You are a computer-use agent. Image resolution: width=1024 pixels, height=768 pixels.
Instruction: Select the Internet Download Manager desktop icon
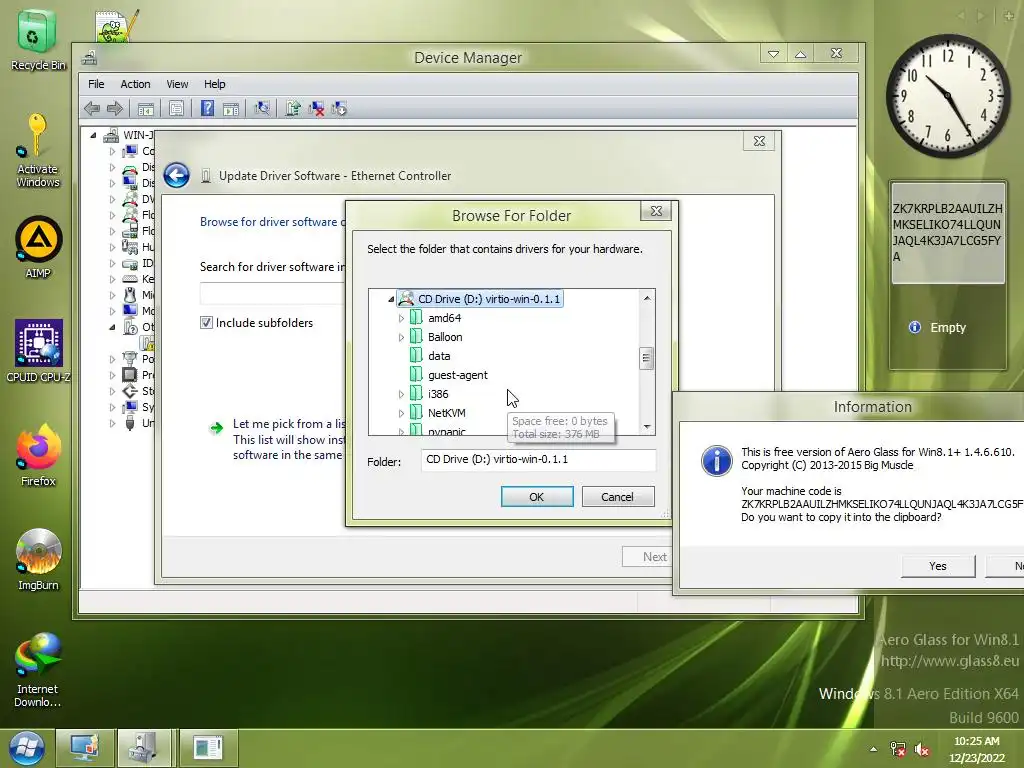(x=38, y=669)
